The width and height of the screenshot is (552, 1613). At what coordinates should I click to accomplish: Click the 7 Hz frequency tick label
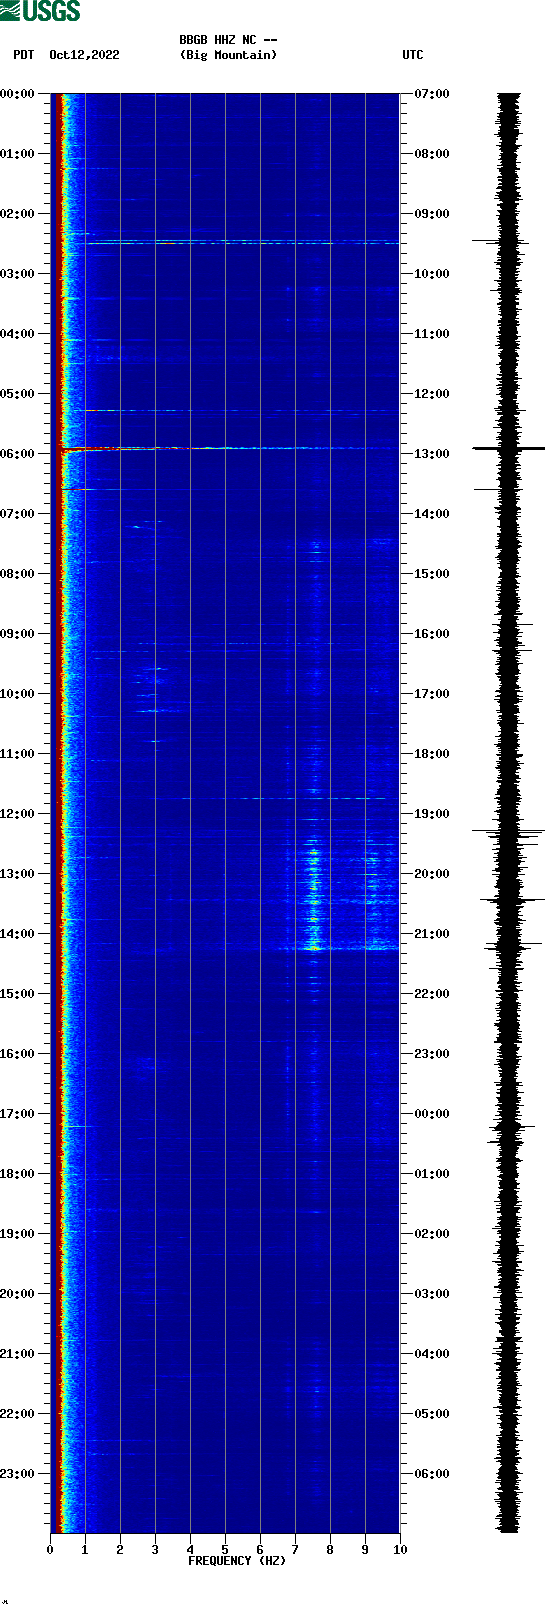click(295, 1550)
